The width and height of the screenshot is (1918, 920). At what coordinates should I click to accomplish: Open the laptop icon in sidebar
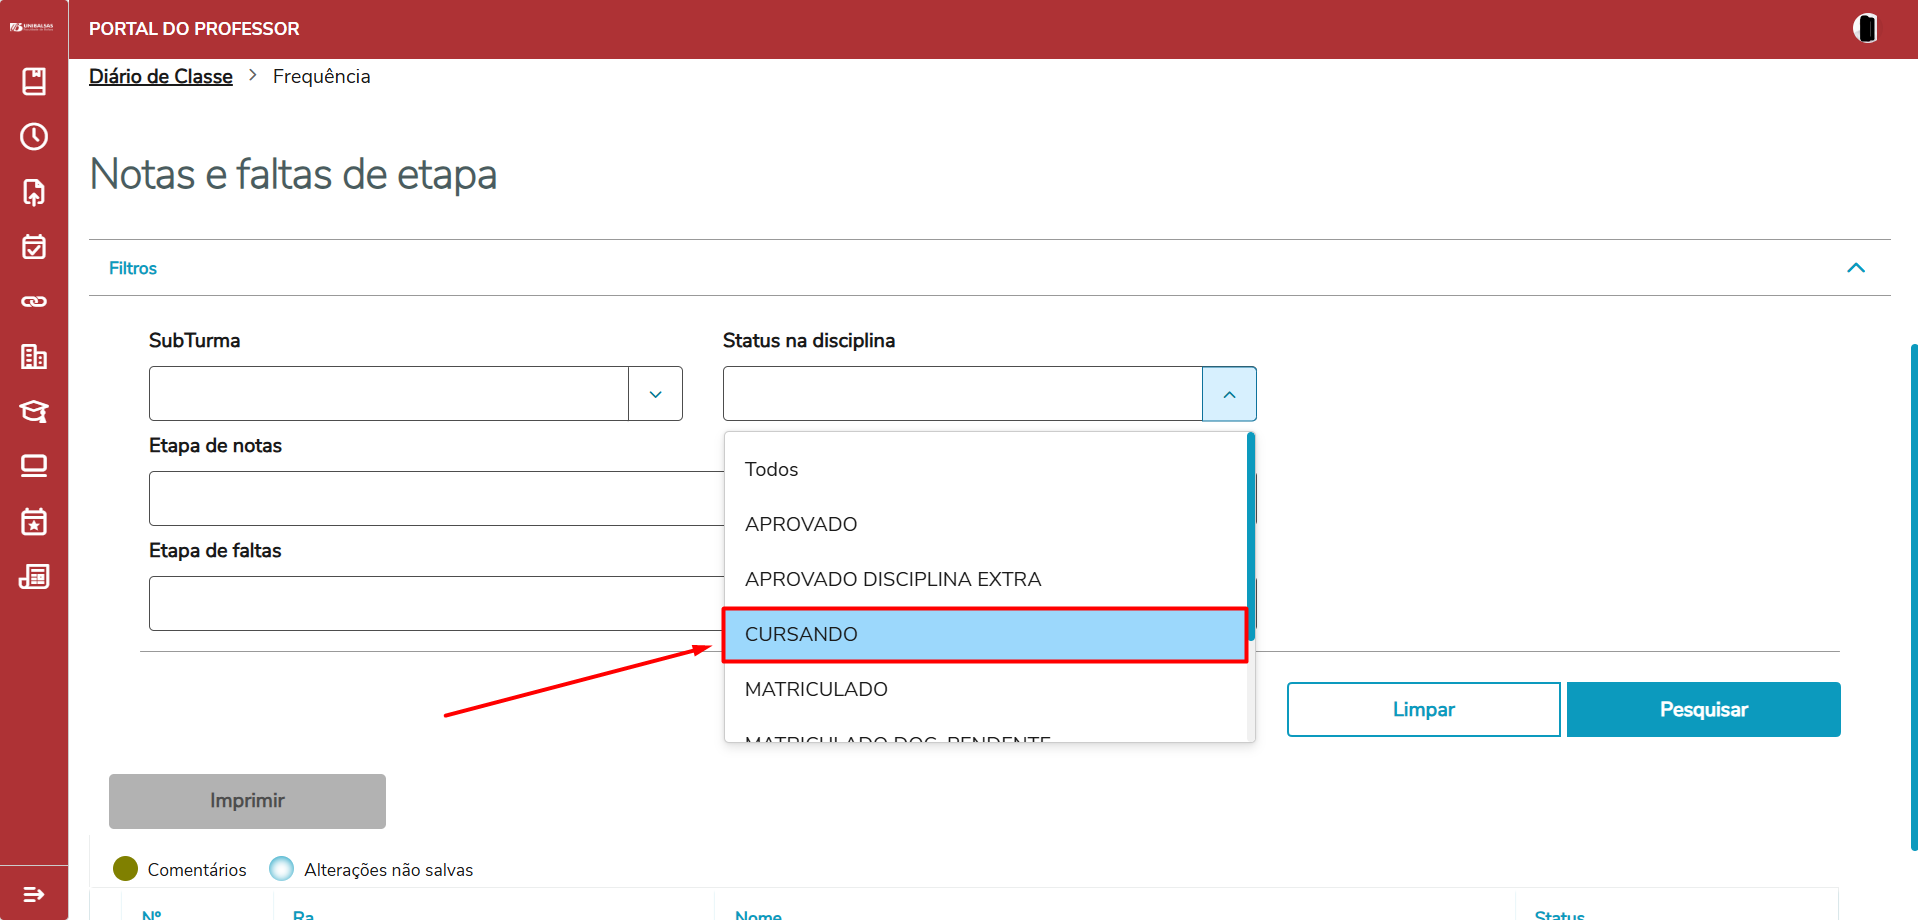tap(34, 466)
